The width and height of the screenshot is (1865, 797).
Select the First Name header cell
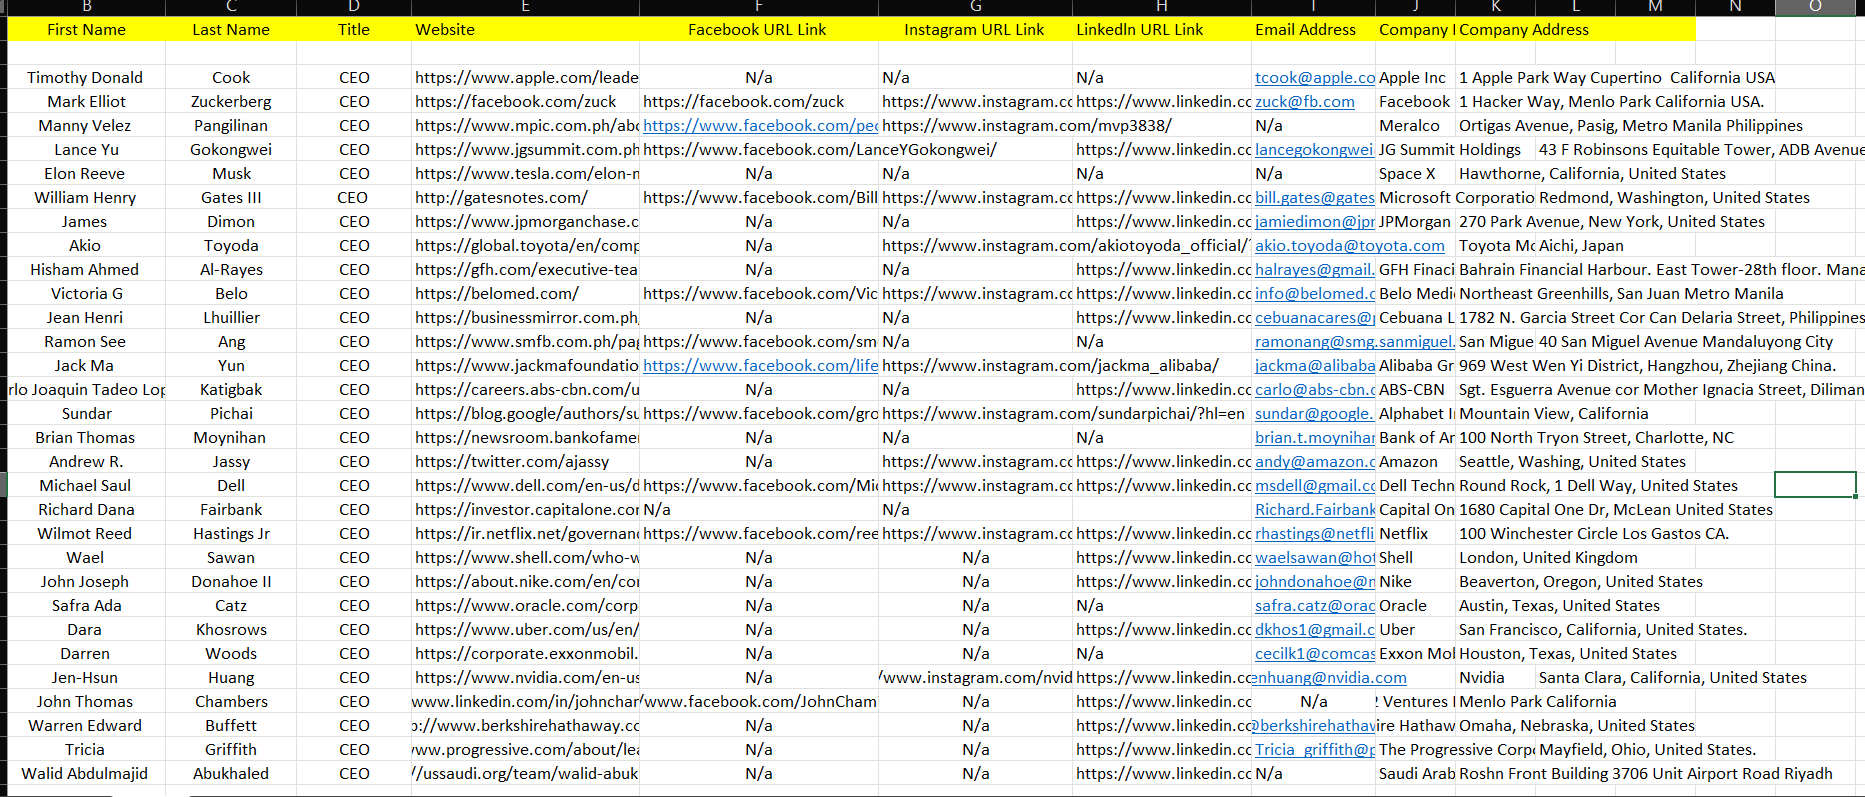tap(86, 29)
